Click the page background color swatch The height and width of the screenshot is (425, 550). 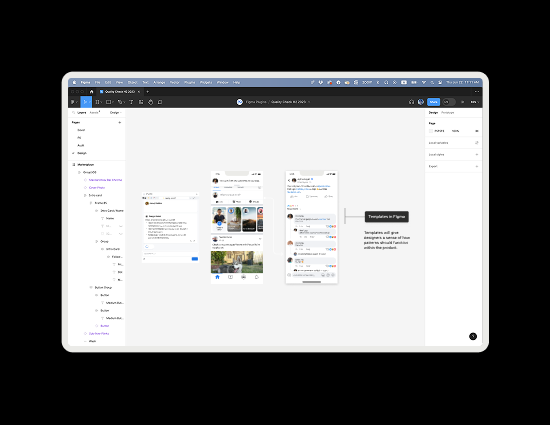431,131
